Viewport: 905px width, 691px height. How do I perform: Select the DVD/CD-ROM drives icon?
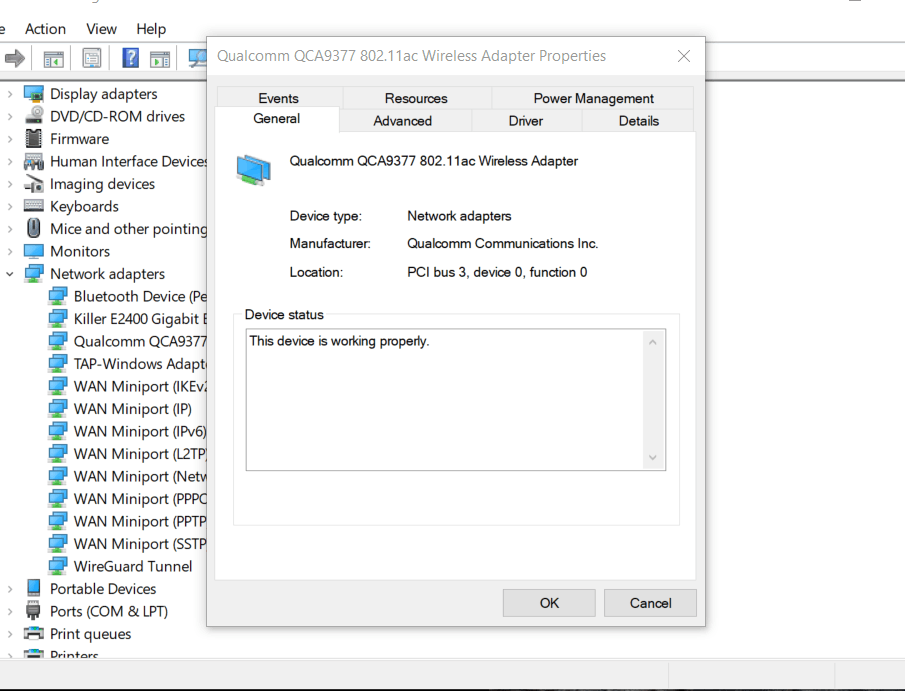tap(34, 115)
